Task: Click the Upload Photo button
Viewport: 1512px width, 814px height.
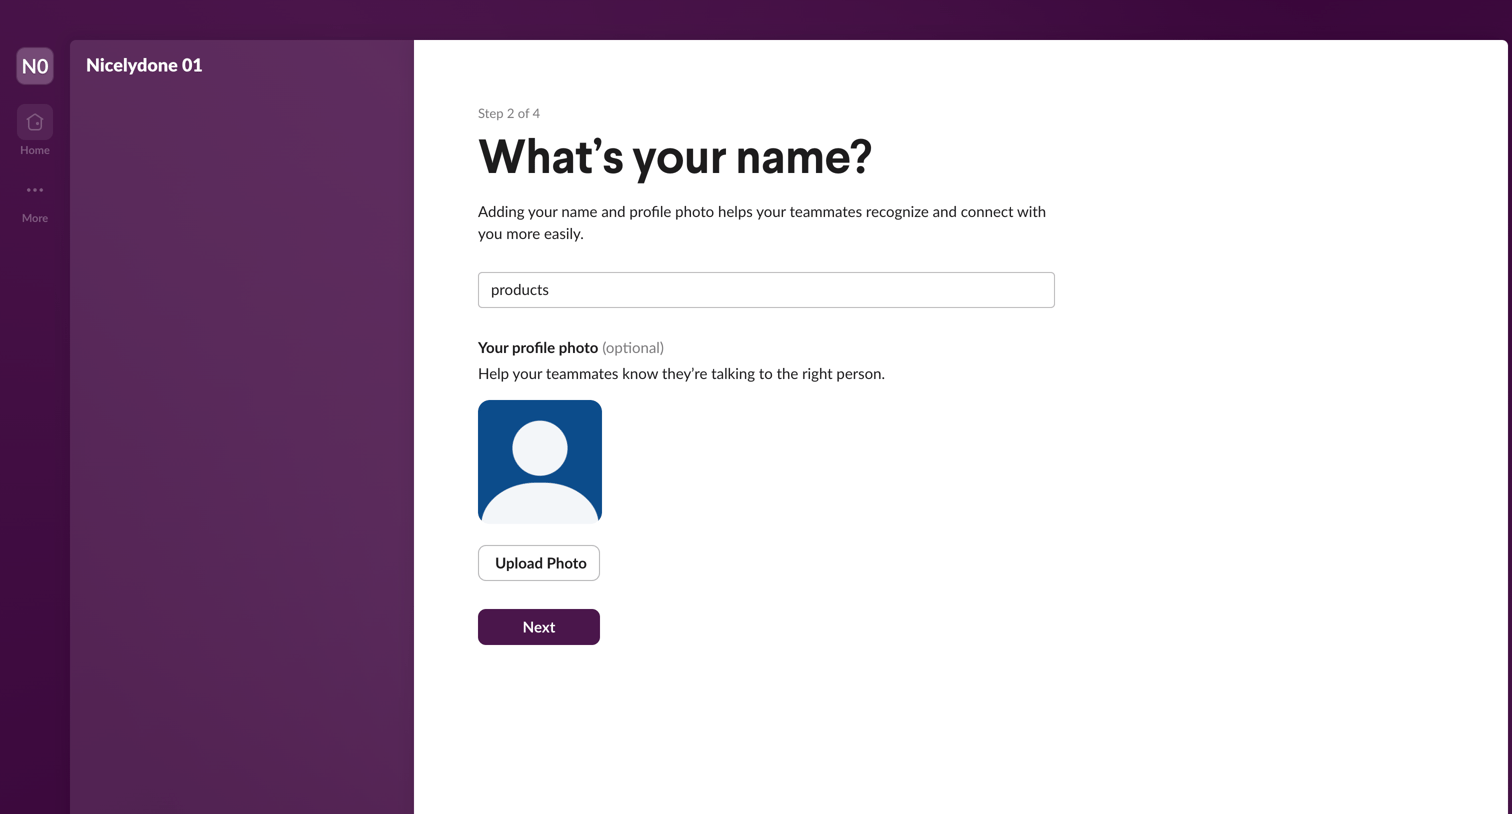Action: [x=539, y=563]
